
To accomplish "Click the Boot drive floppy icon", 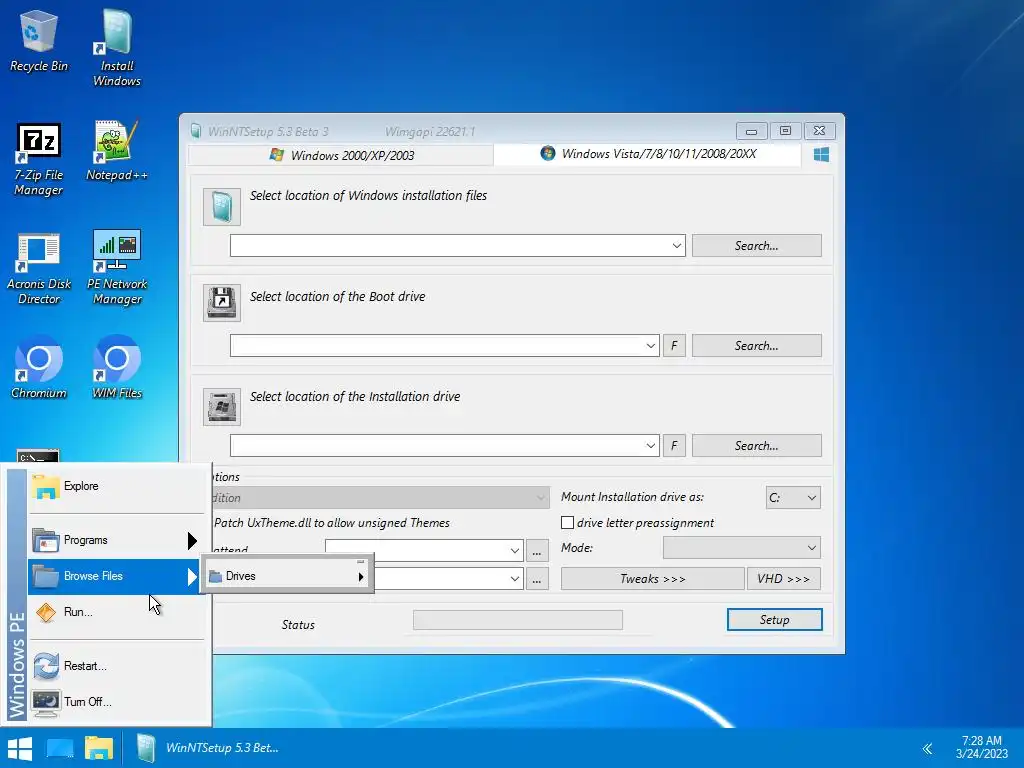I will pyautogui.click(x=222, y=302).
